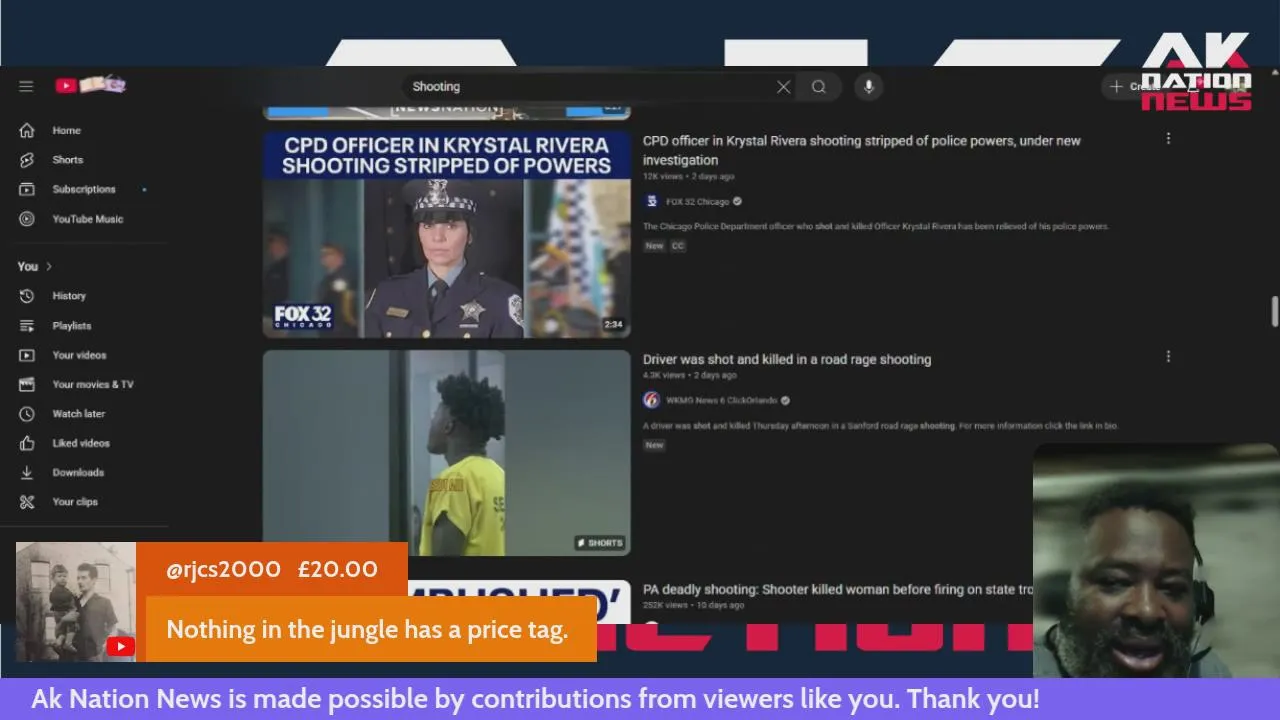The image size is (1280, 720).
Task: Click the Ak Nation News logo
Action: [1196, 71]
